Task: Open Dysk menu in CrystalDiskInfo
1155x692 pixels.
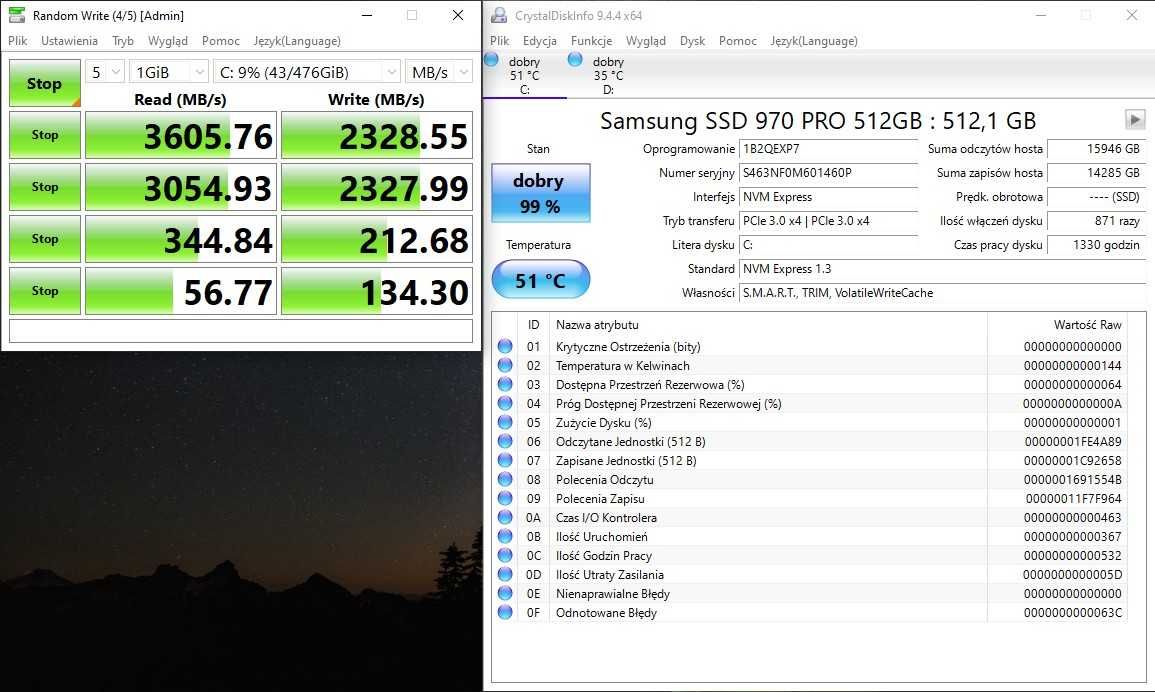Action: (692, 41)
